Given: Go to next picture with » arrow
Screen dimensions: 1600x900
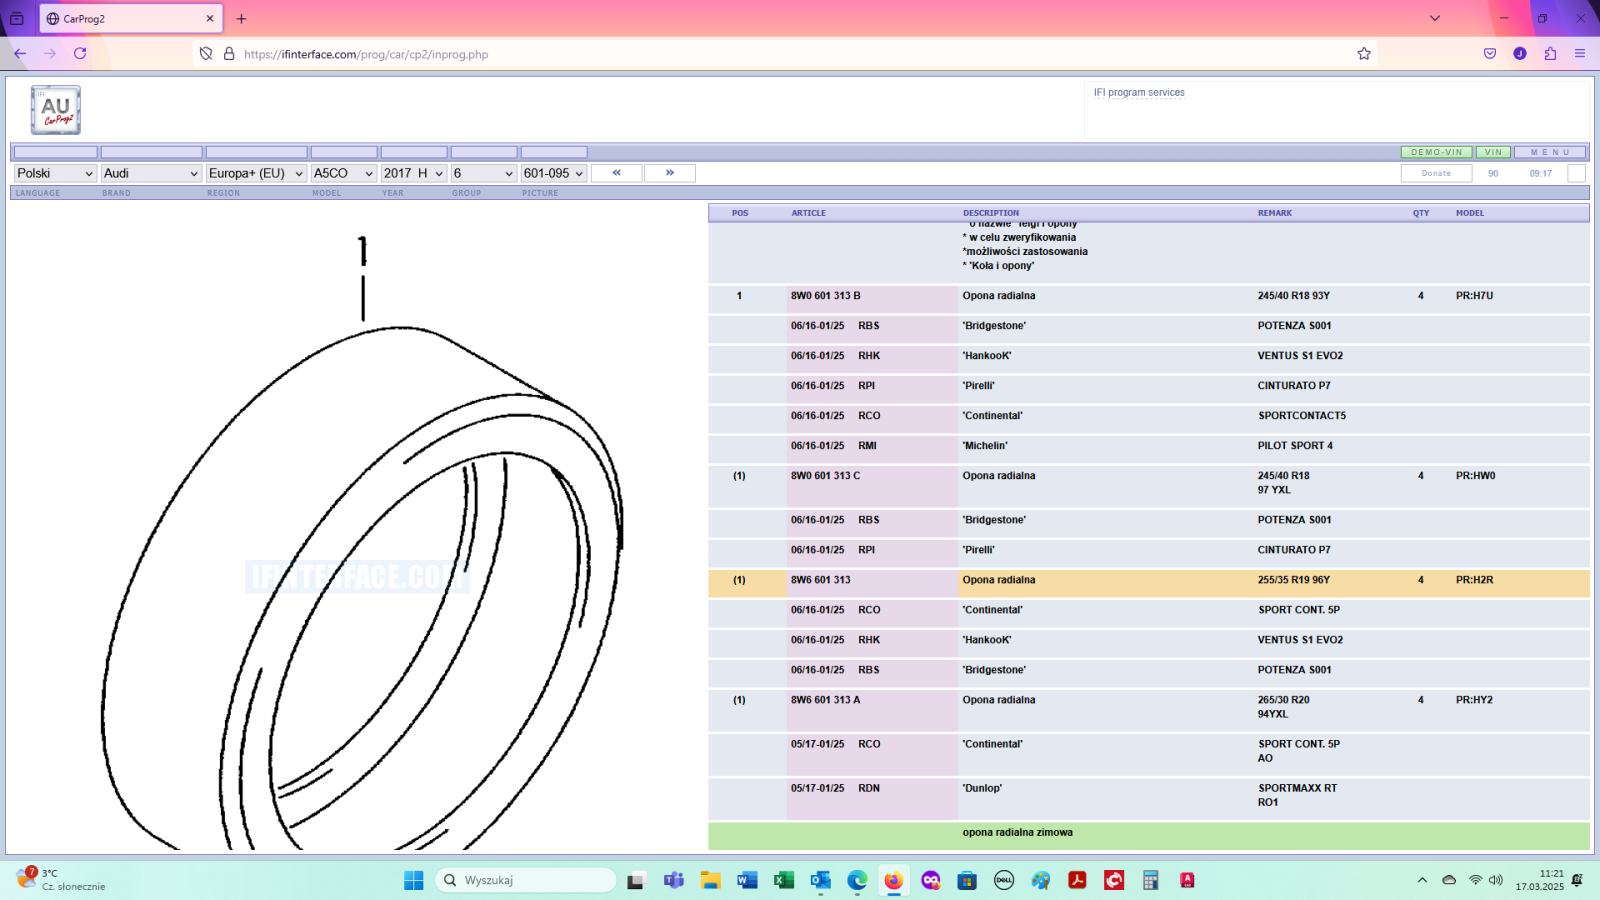Looking at the screenshot, I should (670, 173).
